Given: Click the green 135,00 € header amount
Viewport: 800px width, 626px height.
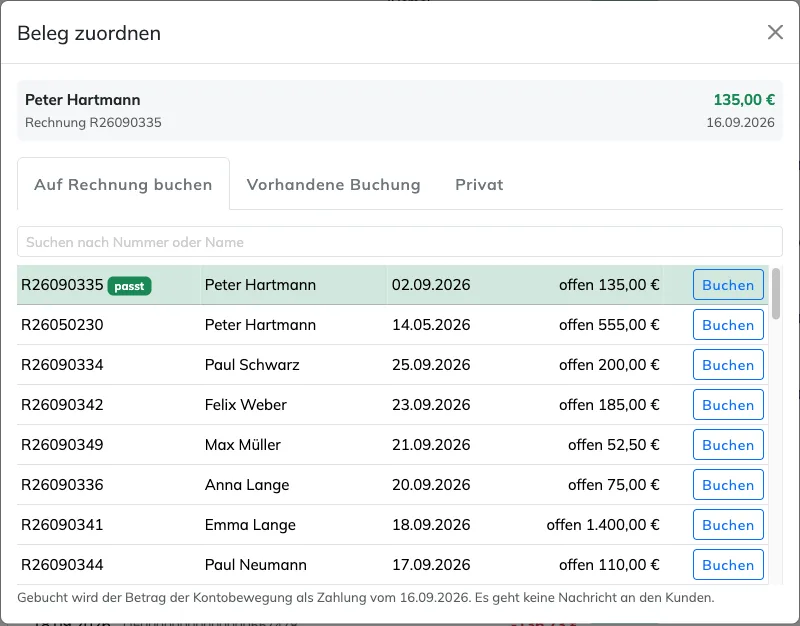Looking at the screenshot, I should (x=744, y=99).
